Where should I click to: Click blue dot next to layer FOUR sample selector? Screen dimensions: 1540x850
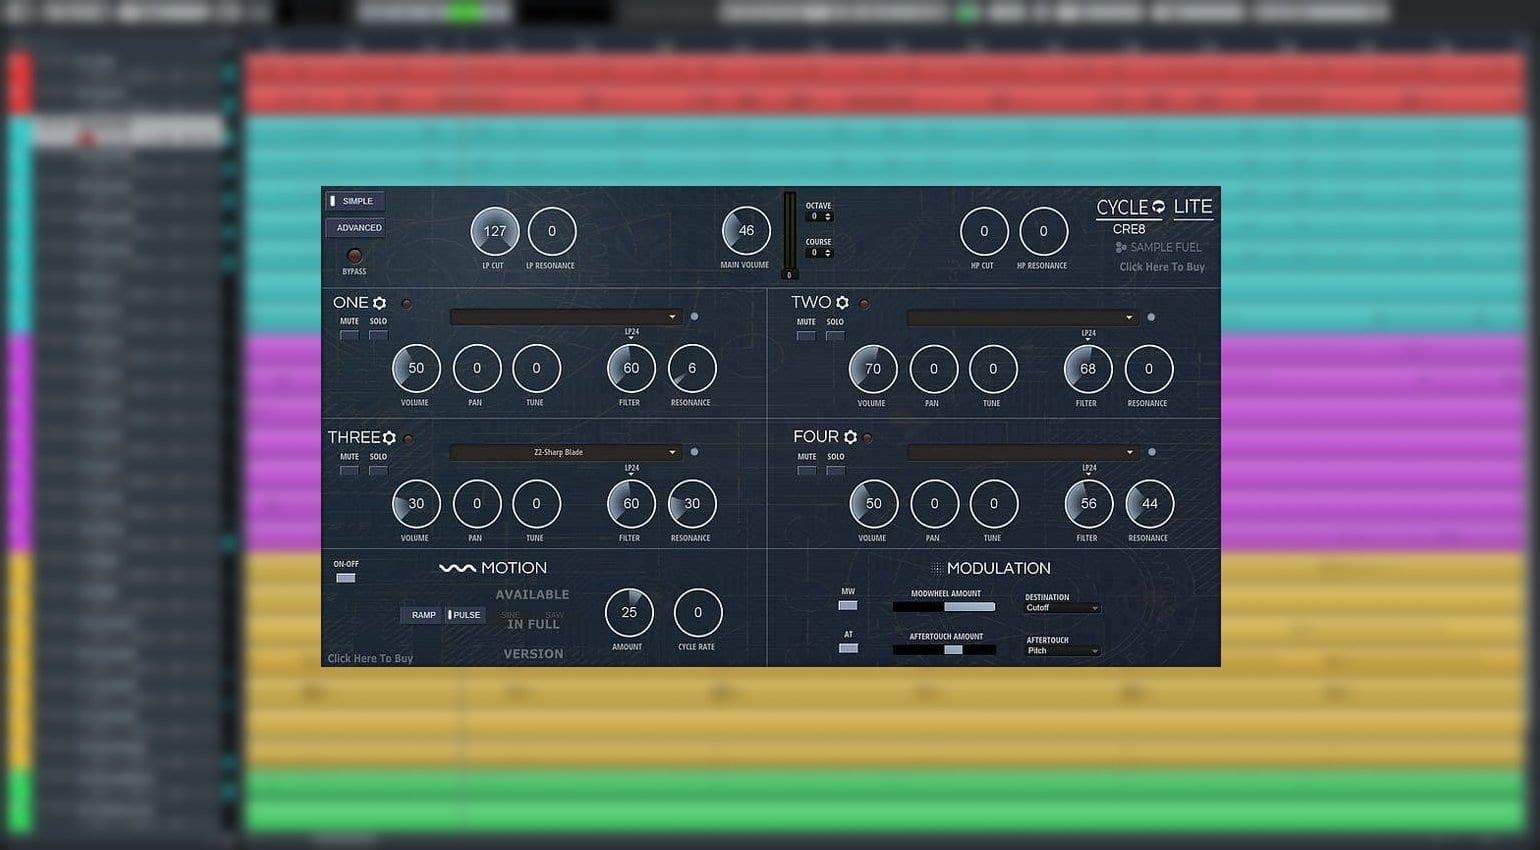coord(1152,452)
